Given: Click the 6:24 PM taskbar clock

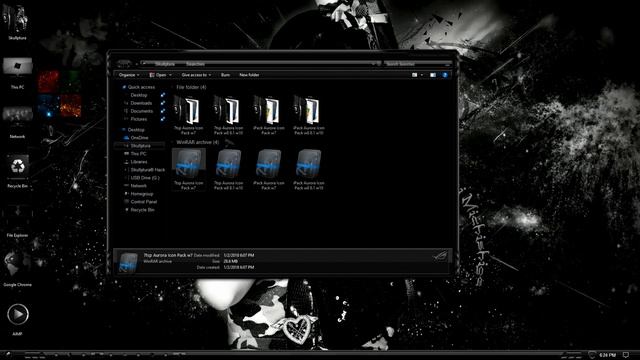Looking at the screenshot, I should pyautogui.click(x=607, y=355).
